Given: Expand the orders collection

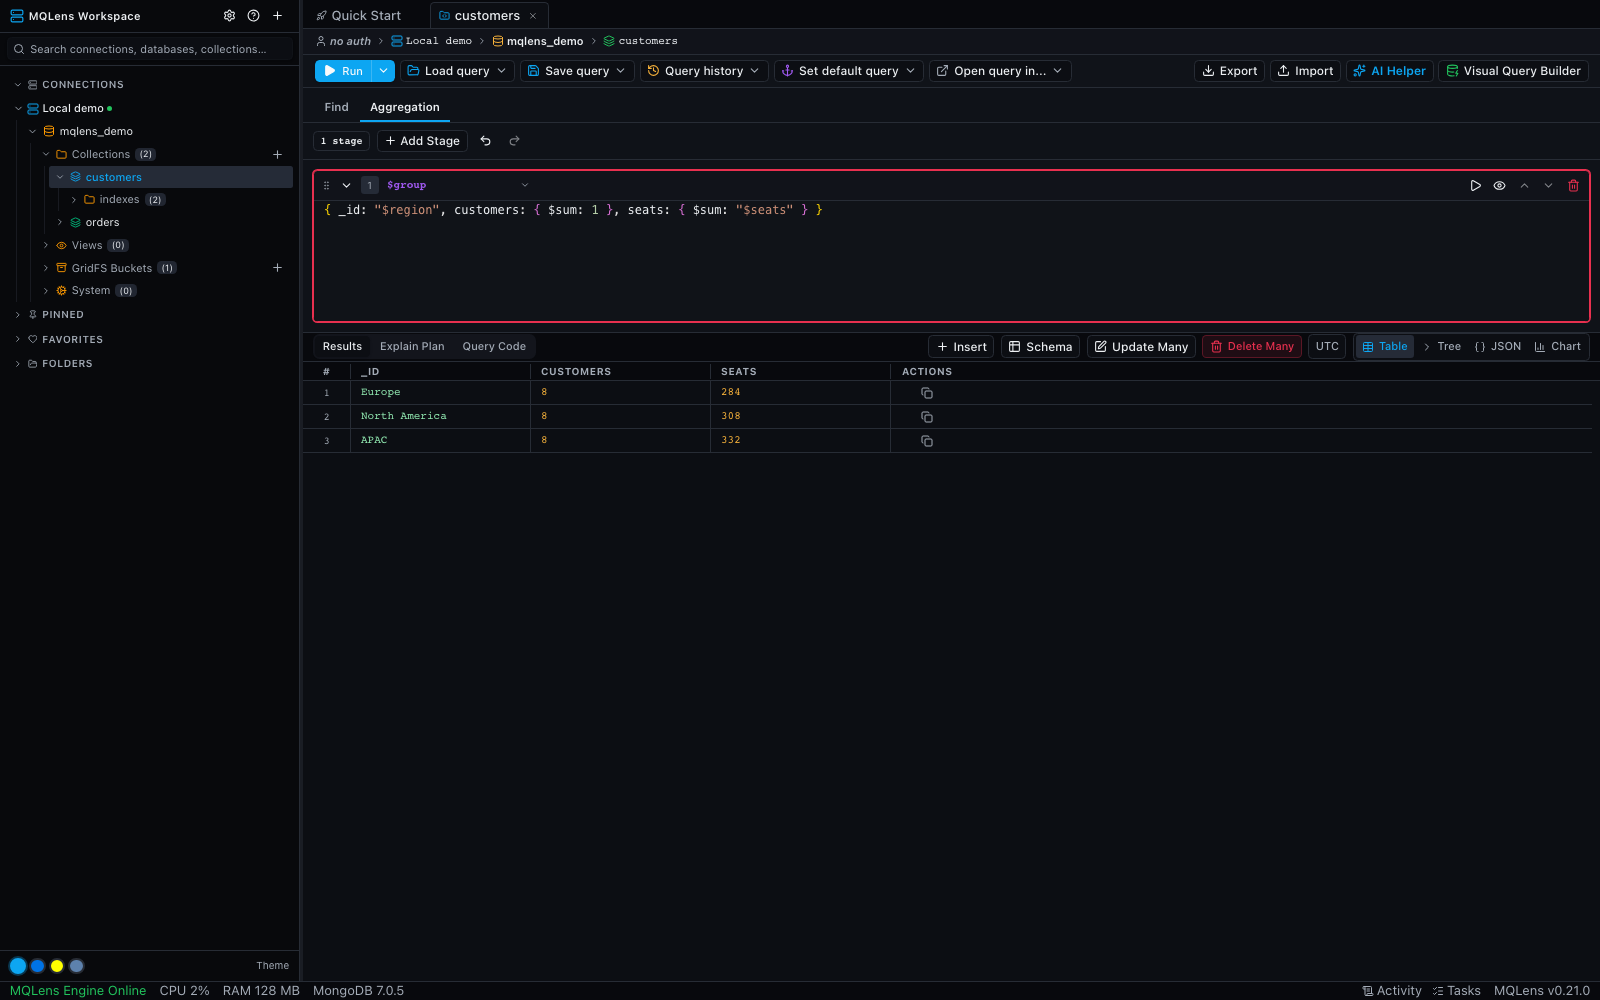Looking at the screenshot, I should [x=60, y=222].
